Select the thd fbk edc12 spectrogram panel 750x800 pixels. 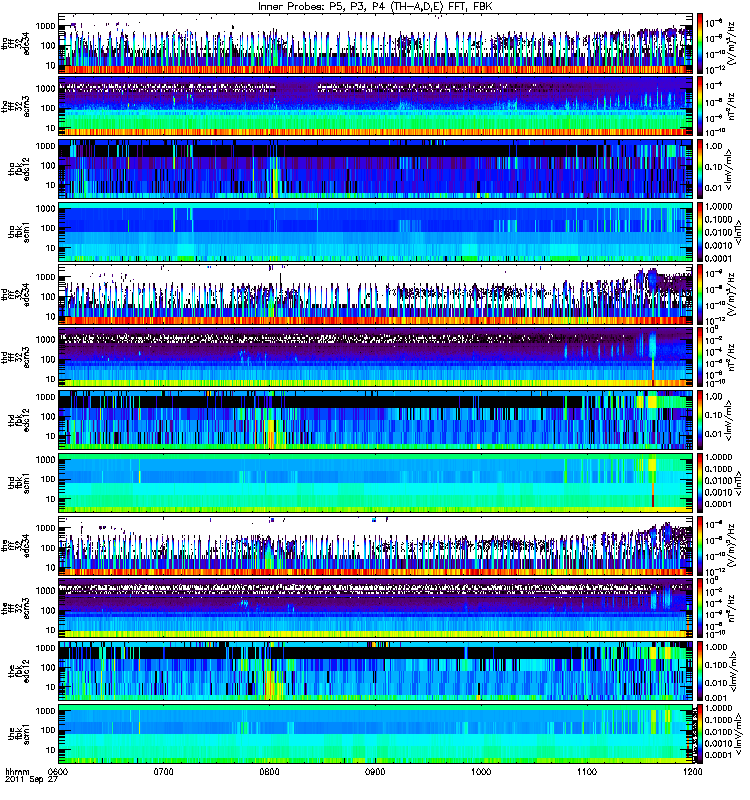click(376, 420)
